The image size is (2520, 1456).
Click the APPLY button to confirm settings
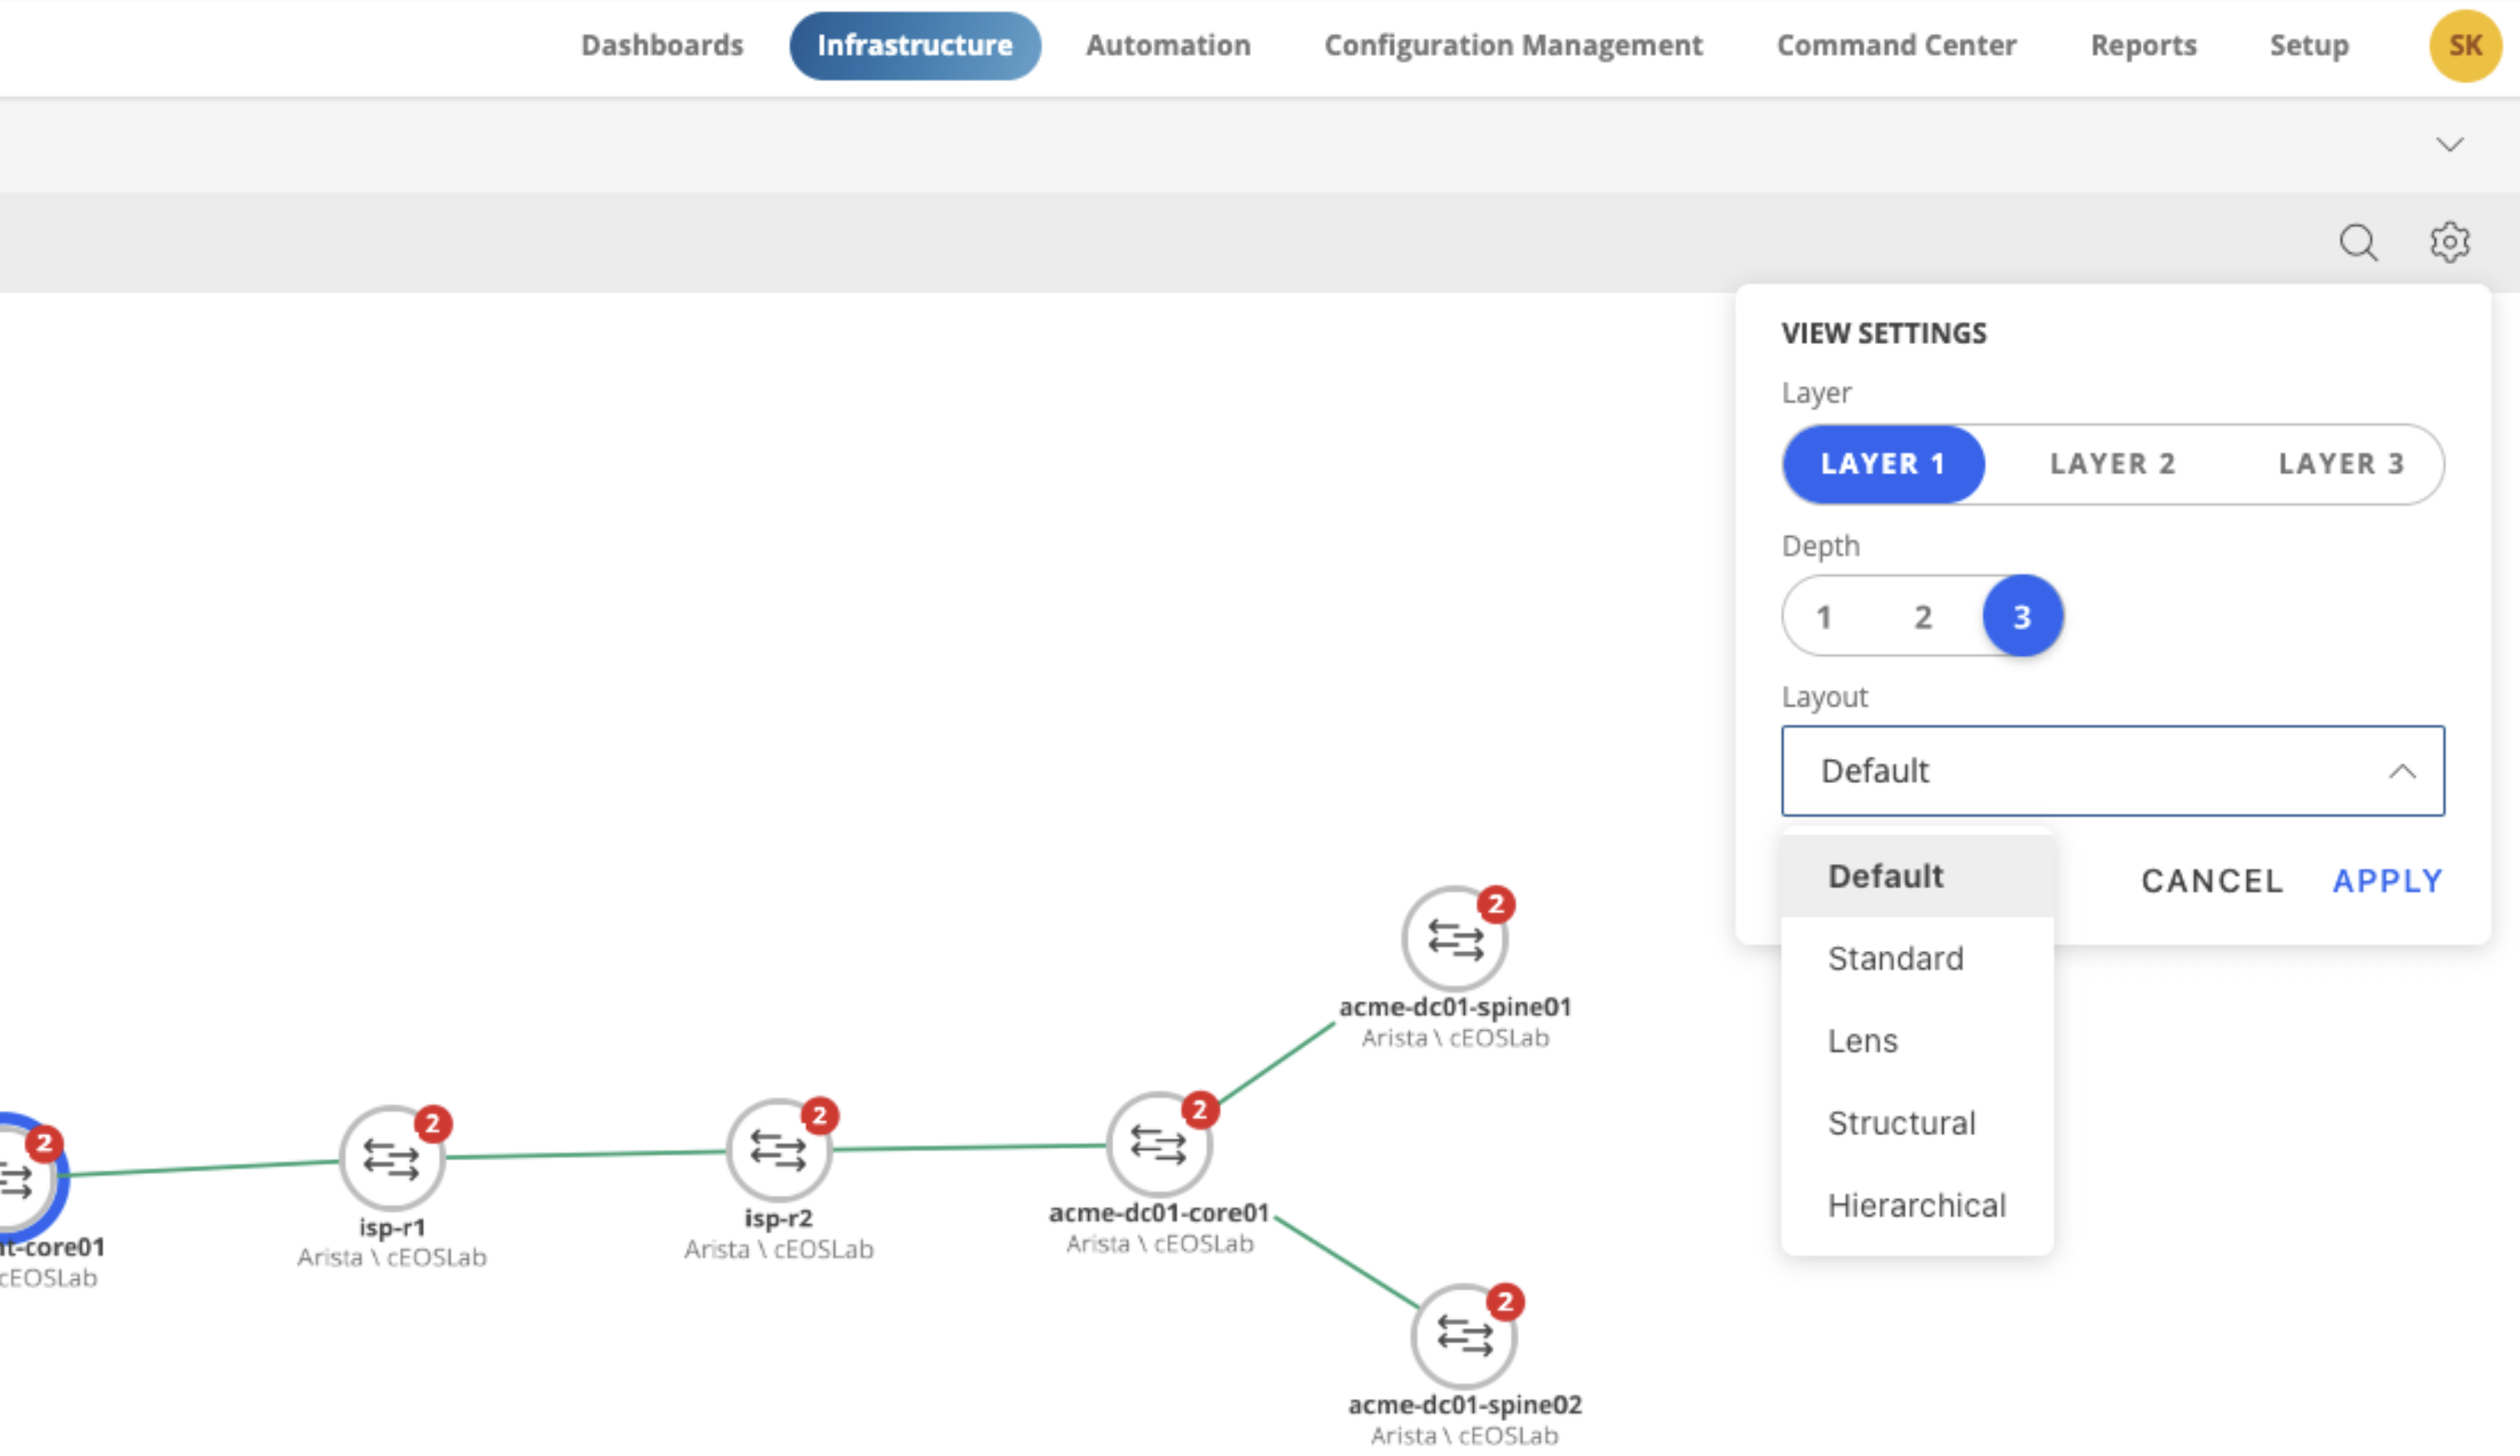(x=2388, y=880)
